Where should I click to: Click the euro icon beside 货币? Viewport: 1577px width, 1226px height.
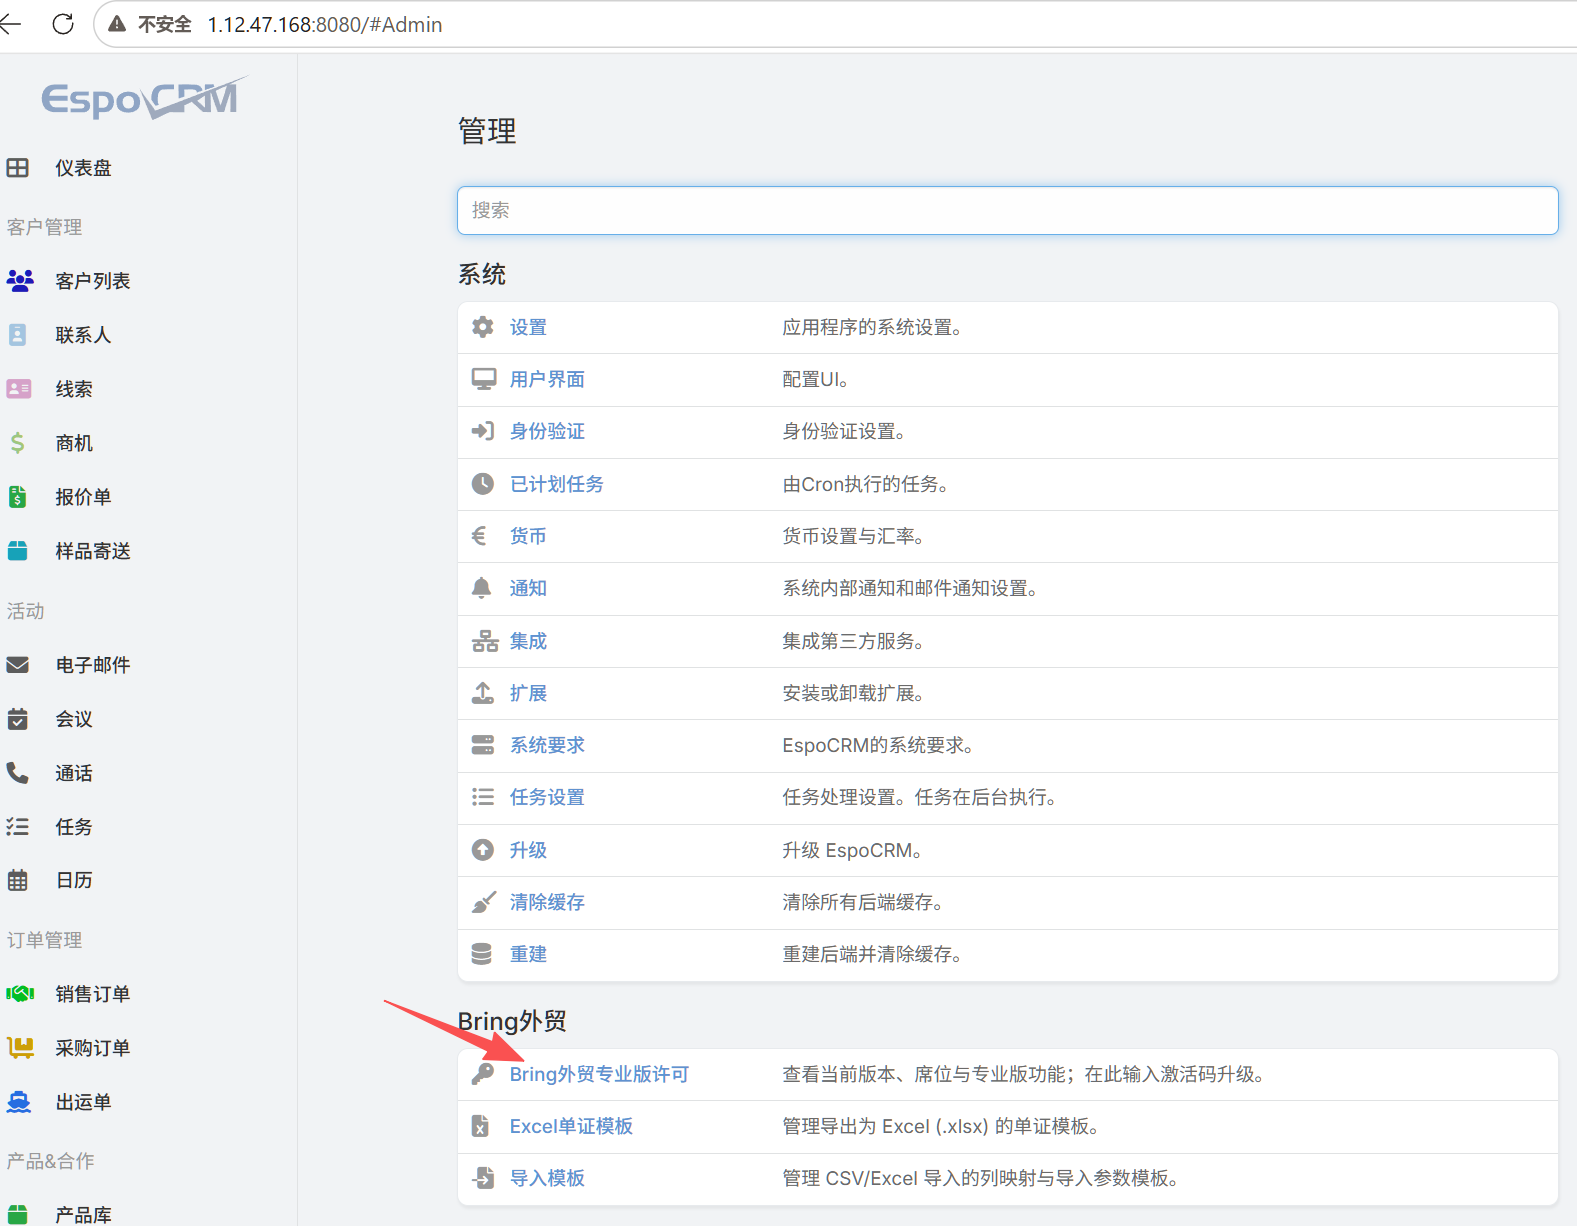click(479, 536)
